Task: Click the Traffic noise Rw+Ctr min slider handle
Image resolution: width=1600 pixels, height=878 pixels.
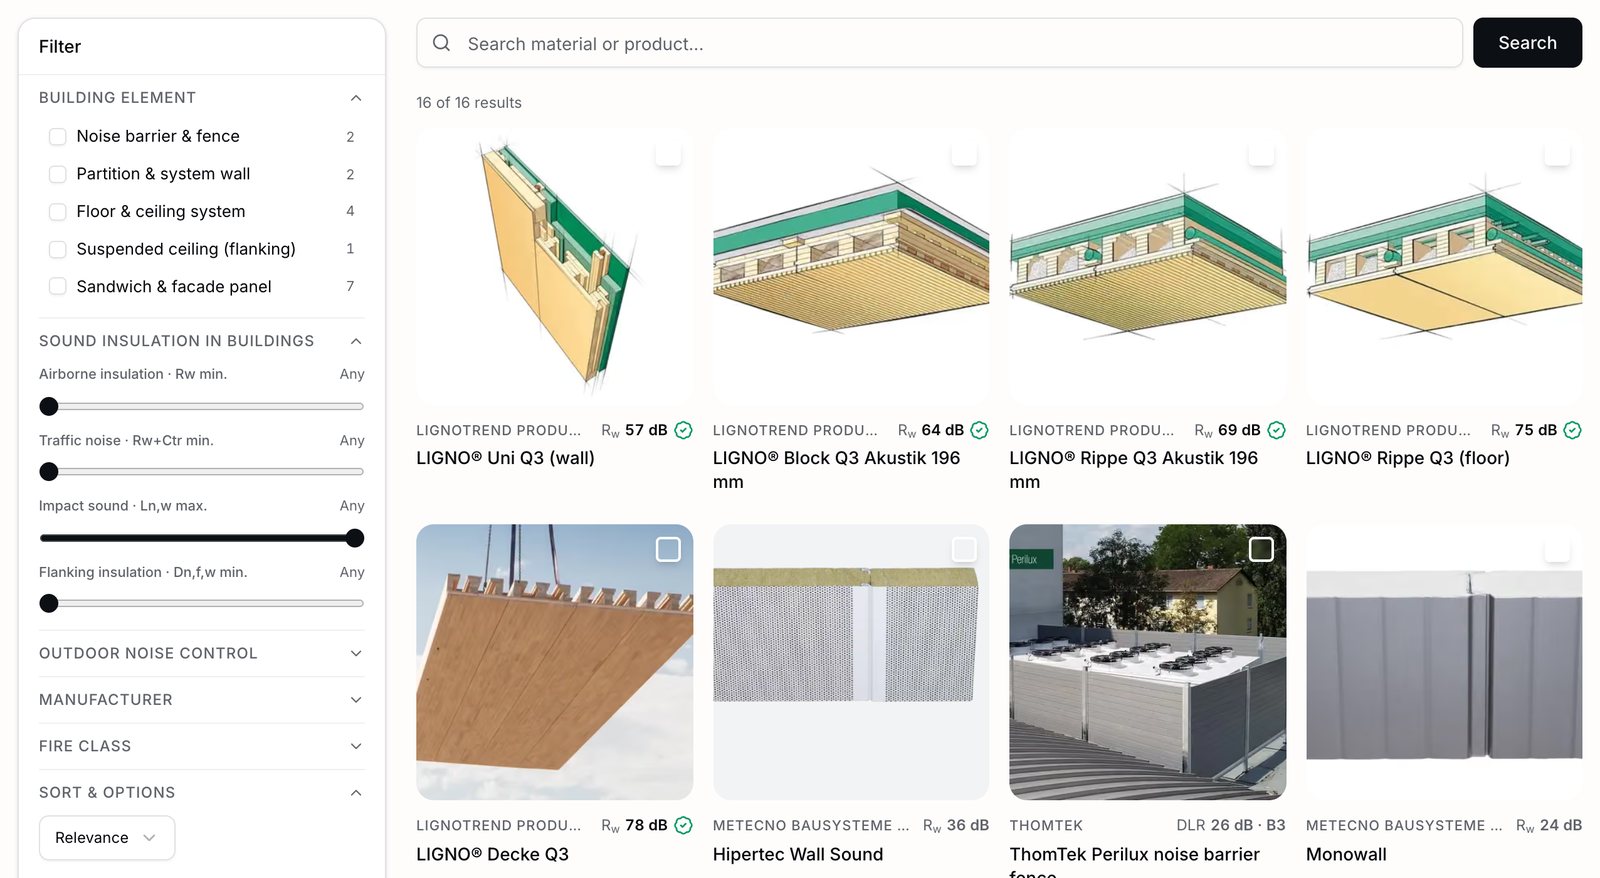Action: point(49,472)
